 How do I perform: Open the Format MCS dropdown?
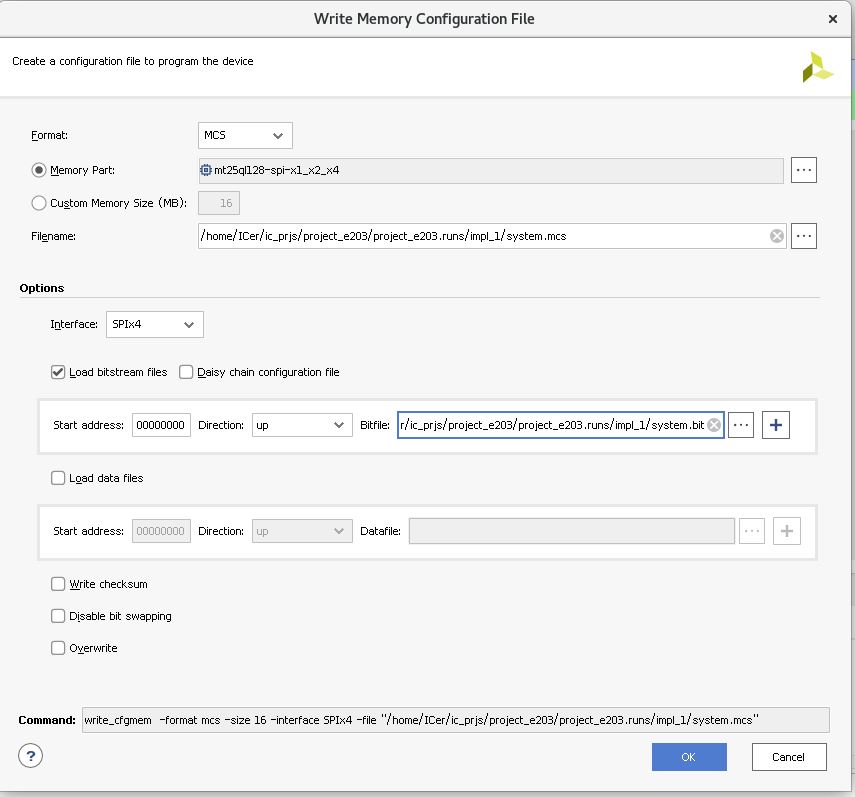pyautogui.click(x=245, y=135)
